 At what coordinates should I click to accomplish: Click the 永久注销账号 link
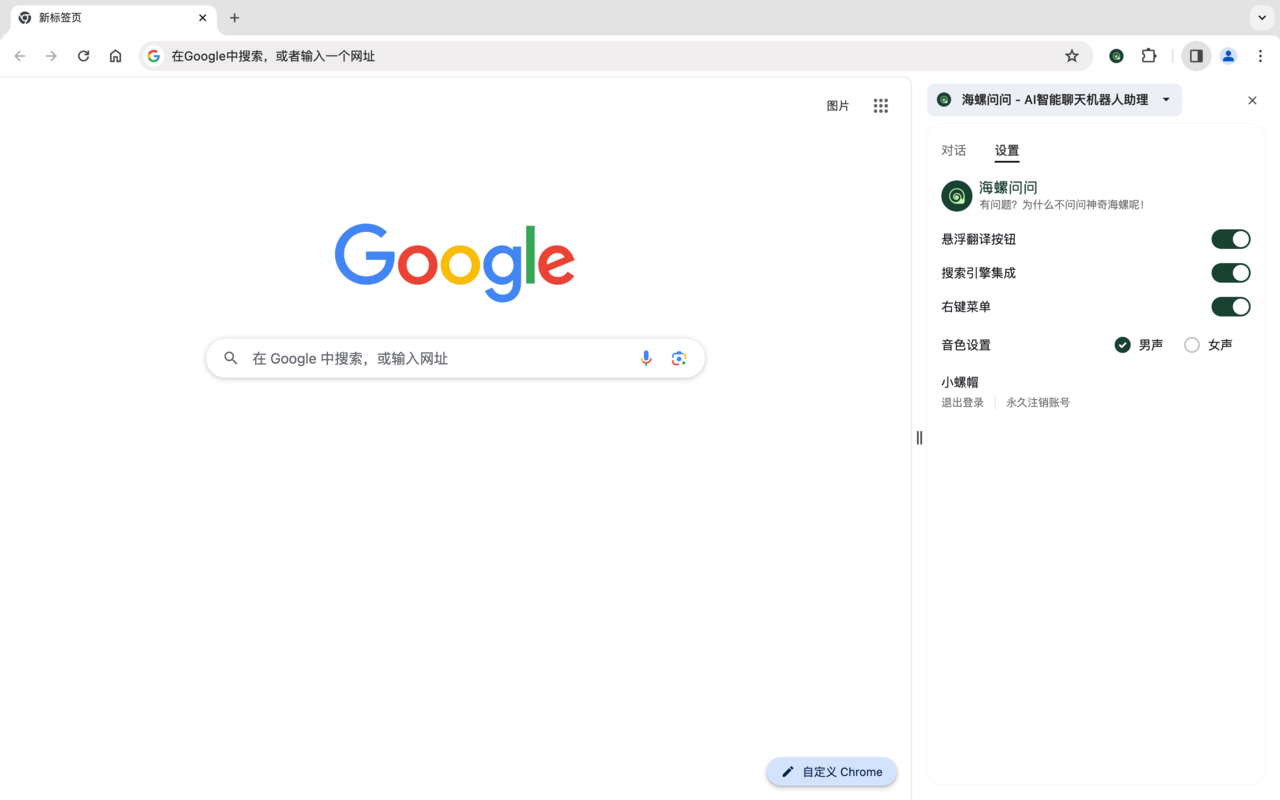click(x=1038, y=403)
